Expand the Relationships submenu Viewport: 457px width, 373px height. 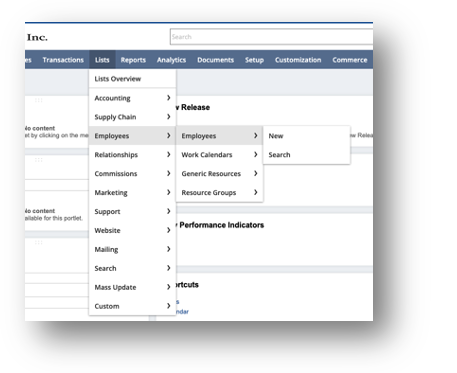click(x=132, y=155)
